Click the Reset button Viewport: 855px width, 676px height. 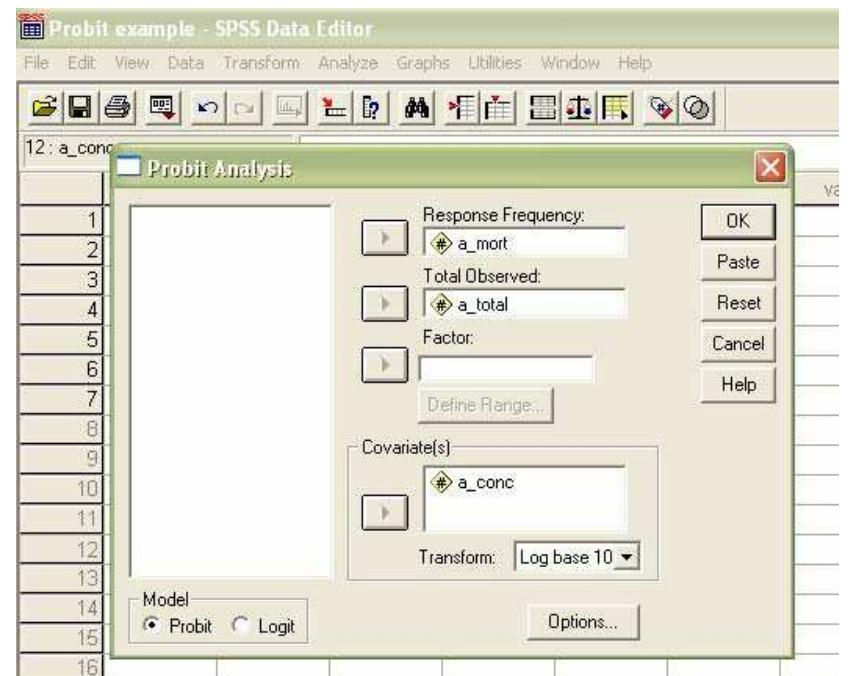click(738, 303)
